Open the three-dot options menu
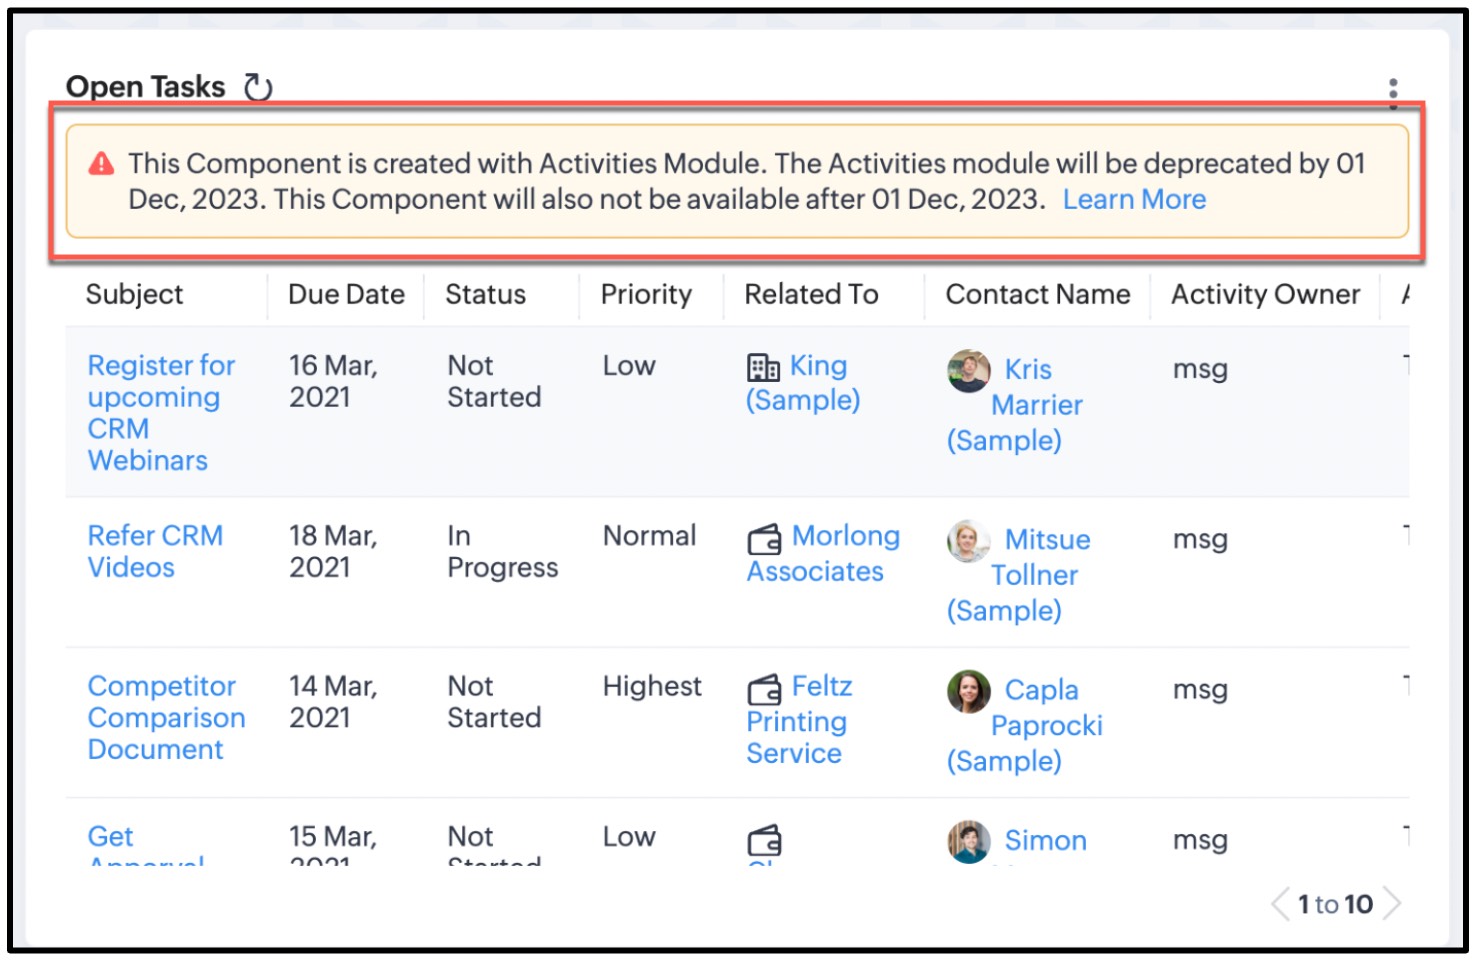1472x960 pixels. click(1392, 93)
